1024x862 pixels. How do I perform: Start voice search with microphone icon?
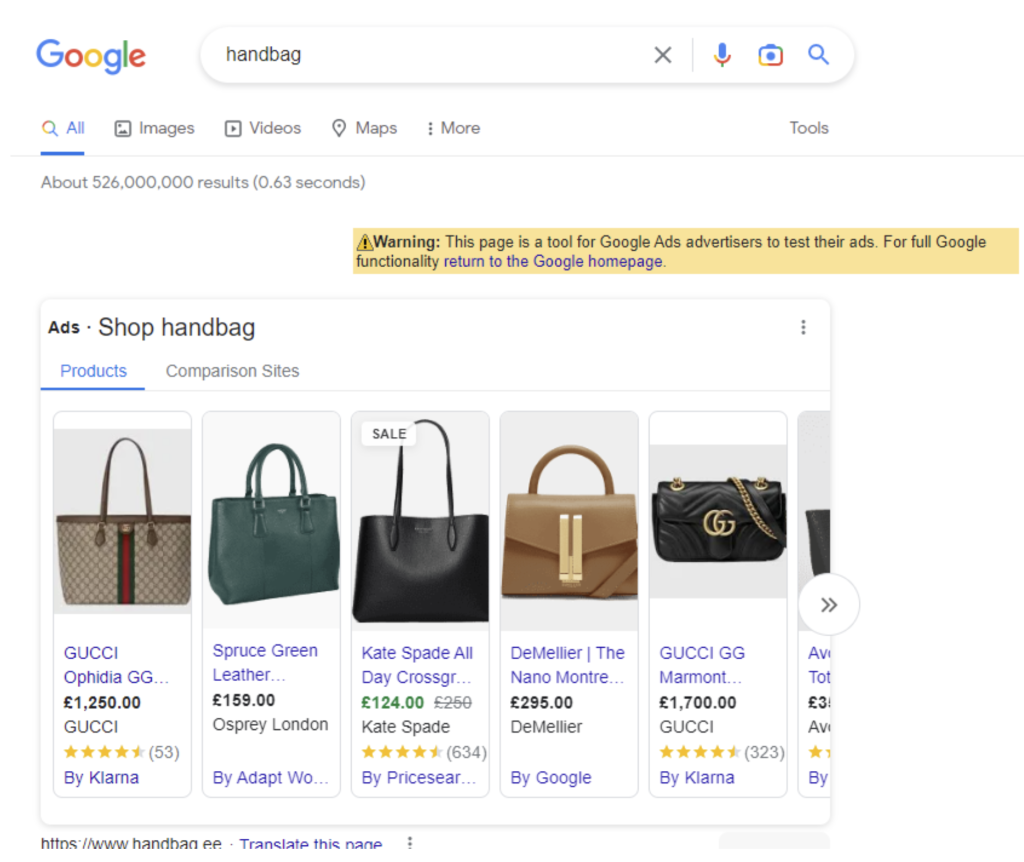point(722,55)
